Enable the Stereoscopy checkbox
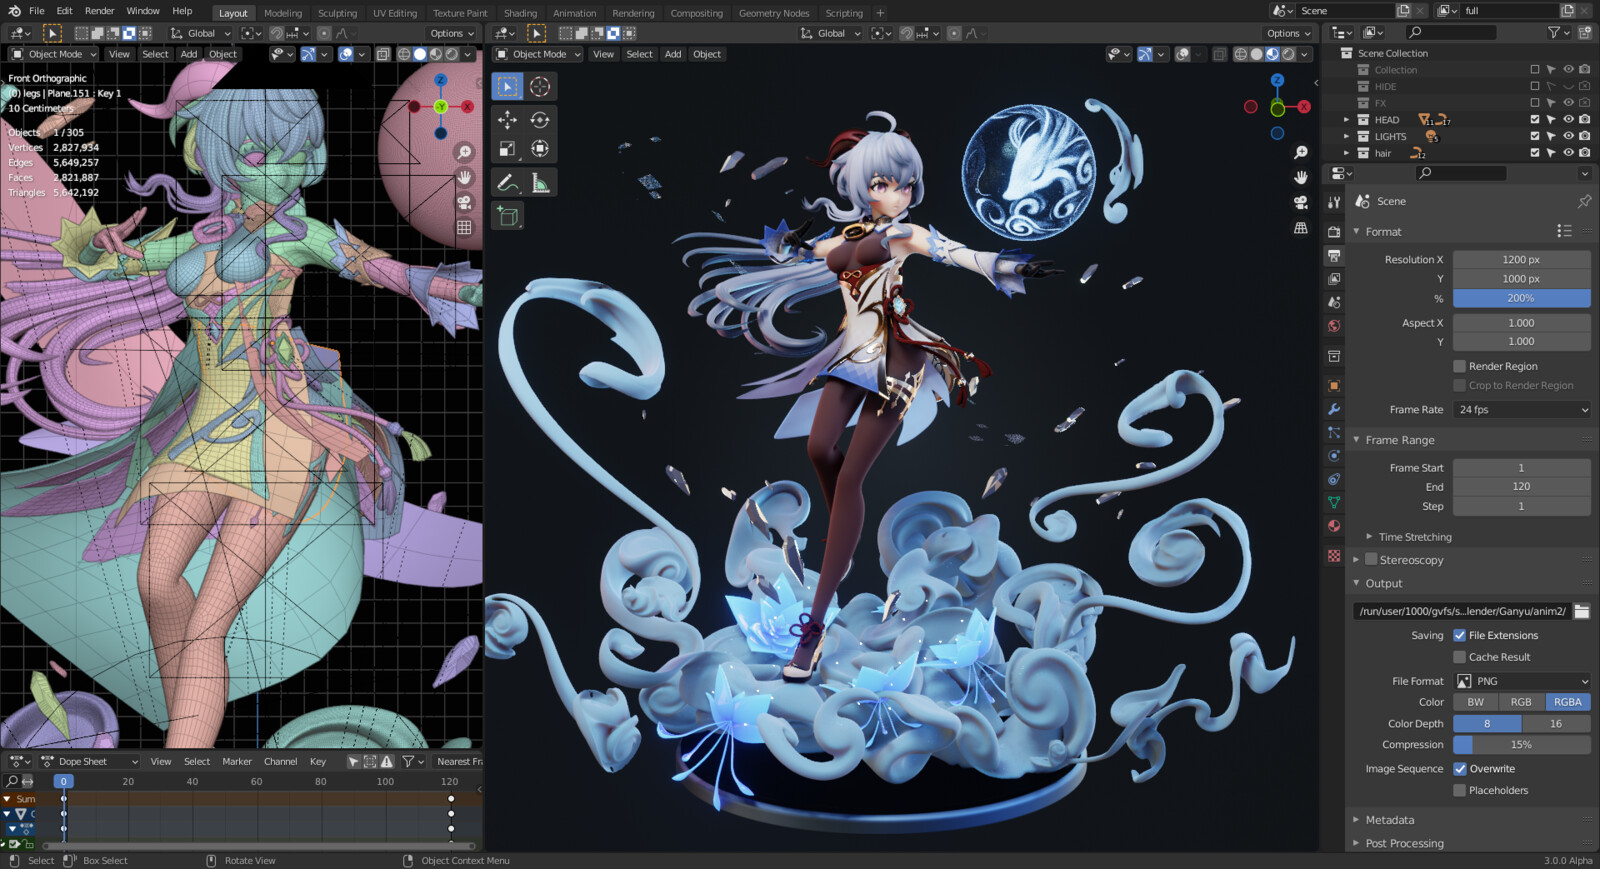 [1372, 560]
